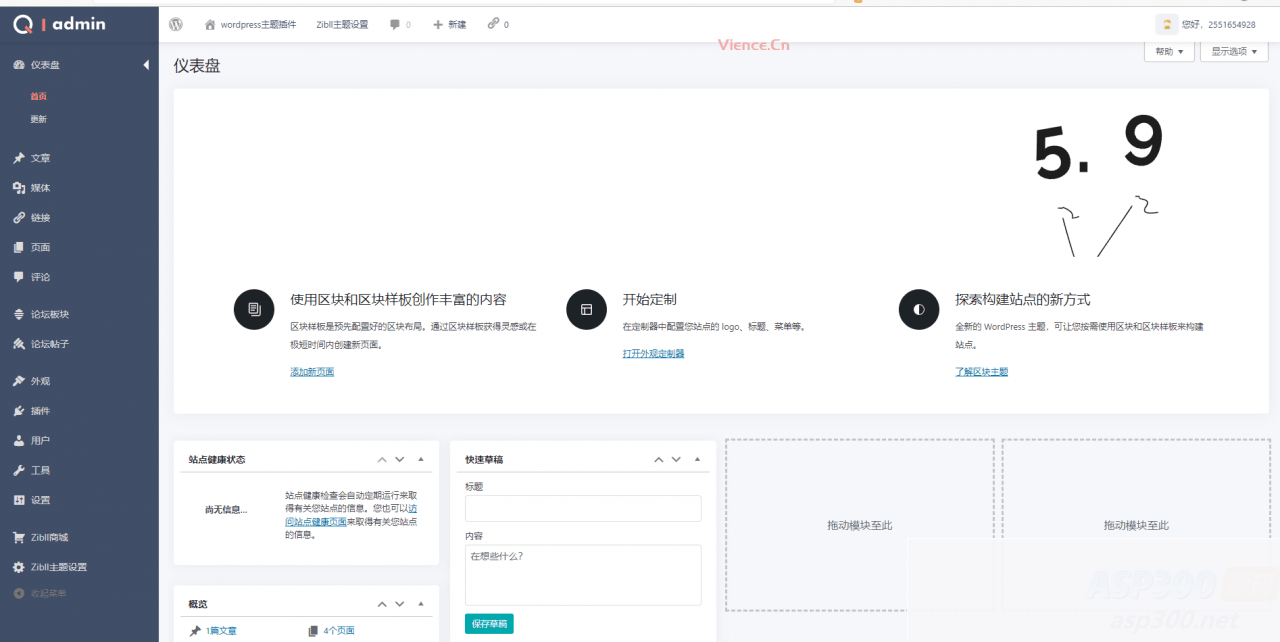The image size is (1280, 642).
Task: Click the 标题 input field in 快速草稿
Action: coord(583,508)
